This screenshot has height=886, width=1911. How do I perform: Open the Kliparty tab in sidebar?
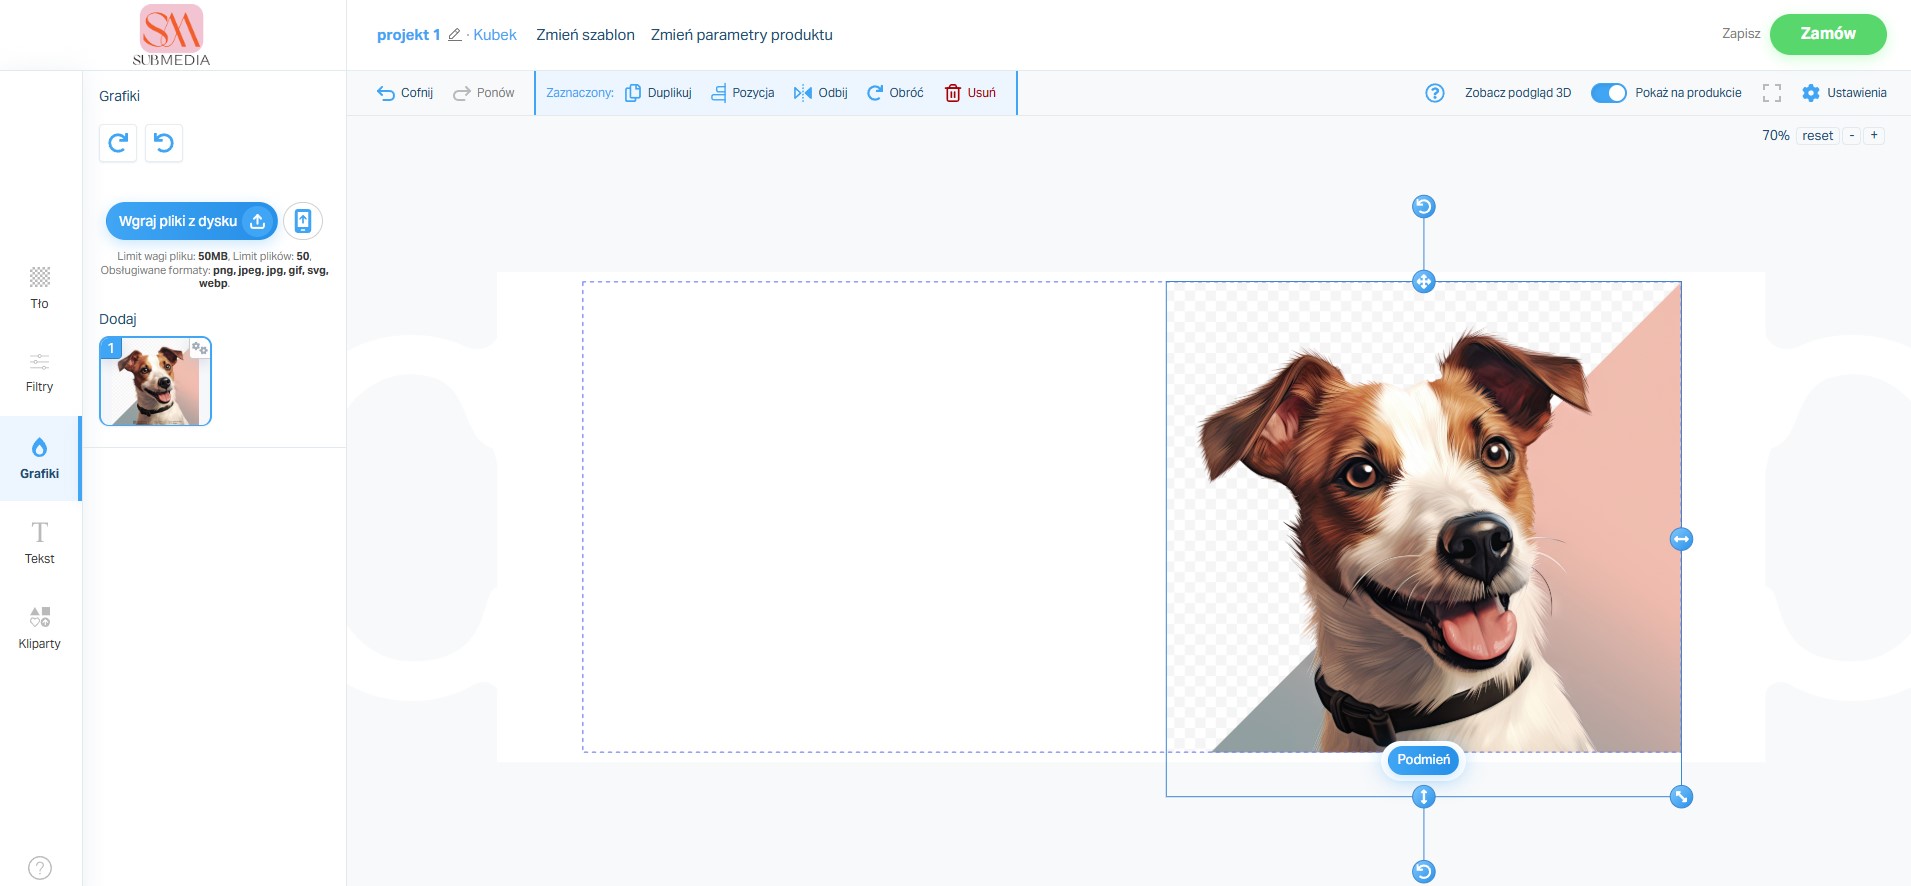click(x=40, y=628)
